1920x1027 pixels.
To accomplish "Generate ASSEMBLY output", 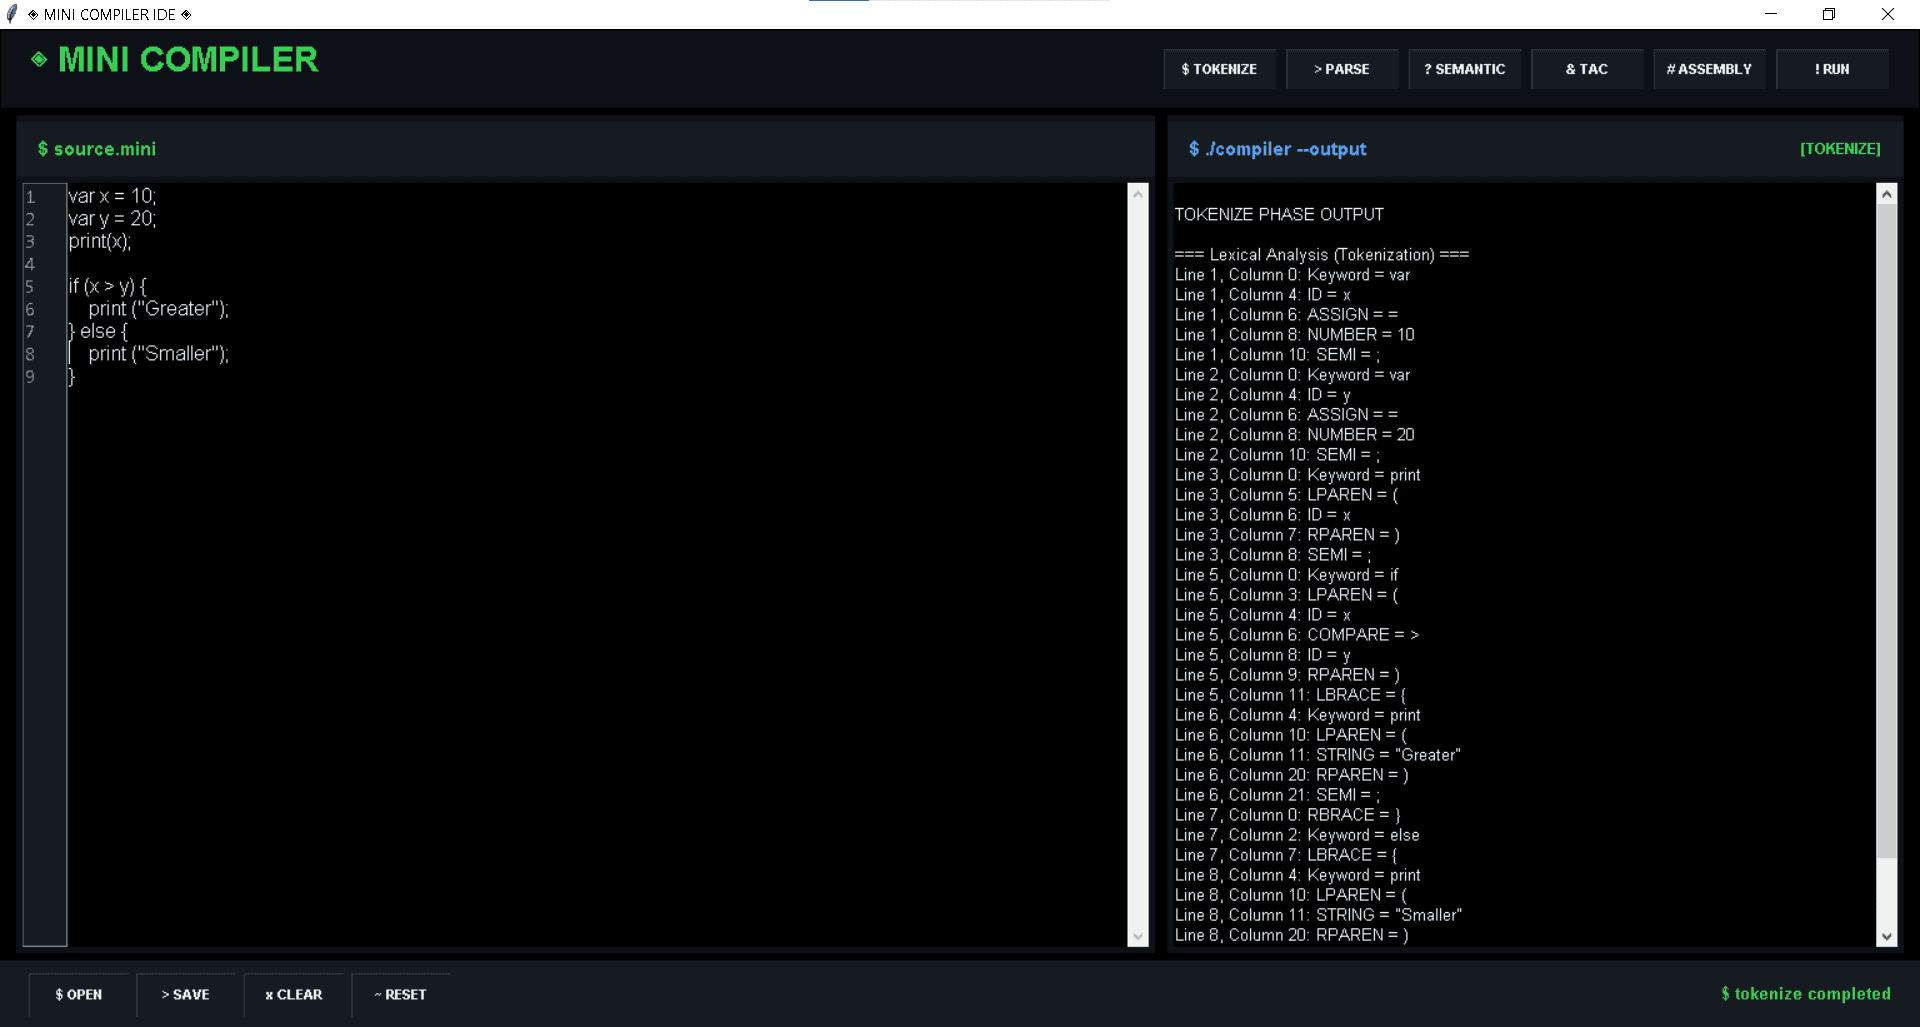I will pyautogui.click(x=1709, y=69).
